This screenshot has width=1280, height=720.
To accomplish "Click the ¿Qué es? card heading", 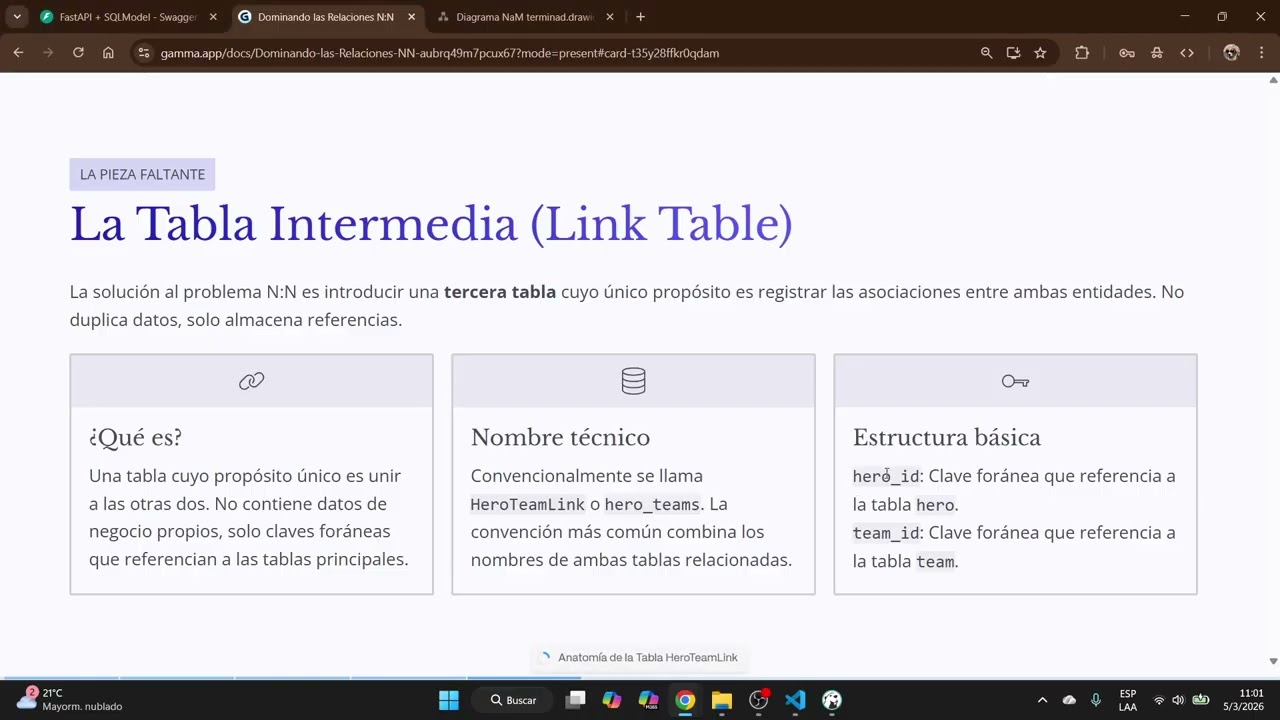I will [x=136, y=437].
